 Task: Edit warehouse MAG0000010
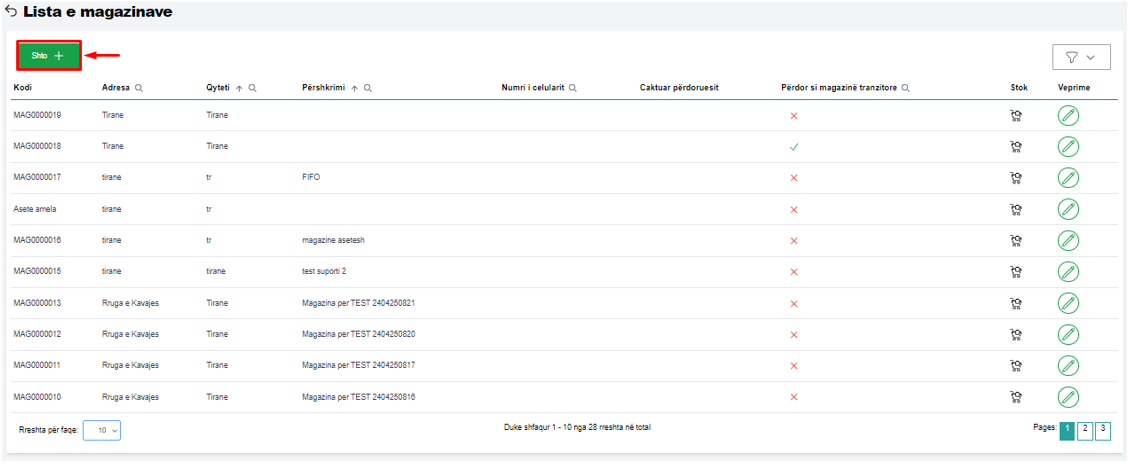coord(1068,396)
